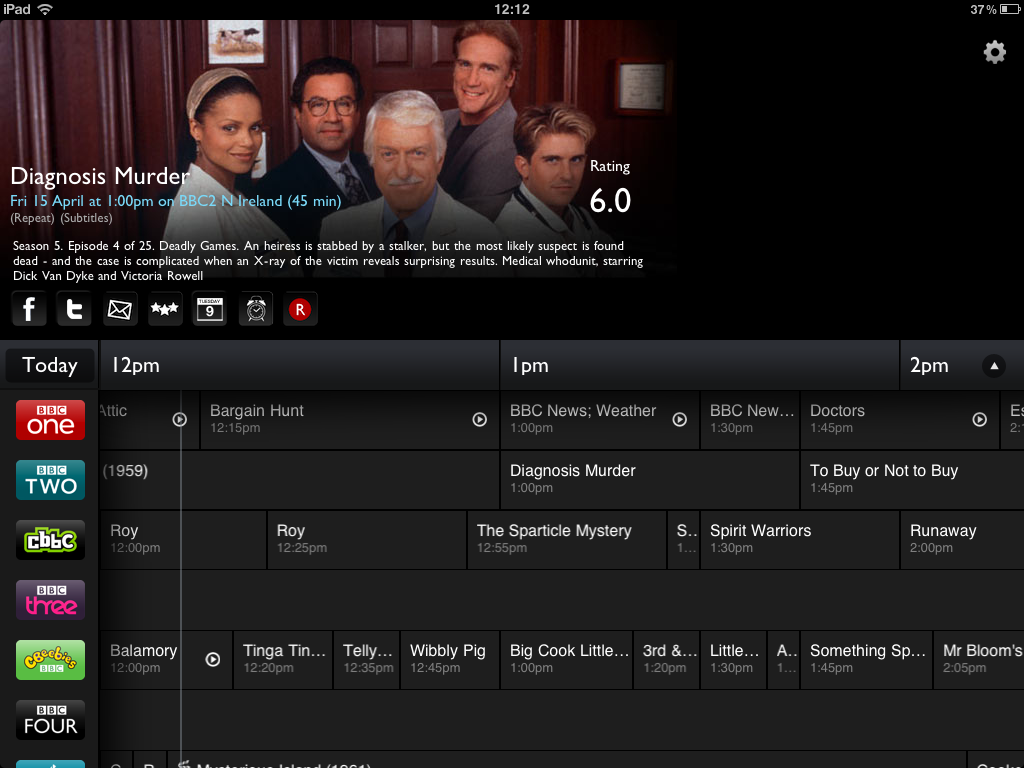Image resolution: width=1024 pixels, height=768 pixels.
Task: Open the star ratings icon
Action: tap(164, 309)
